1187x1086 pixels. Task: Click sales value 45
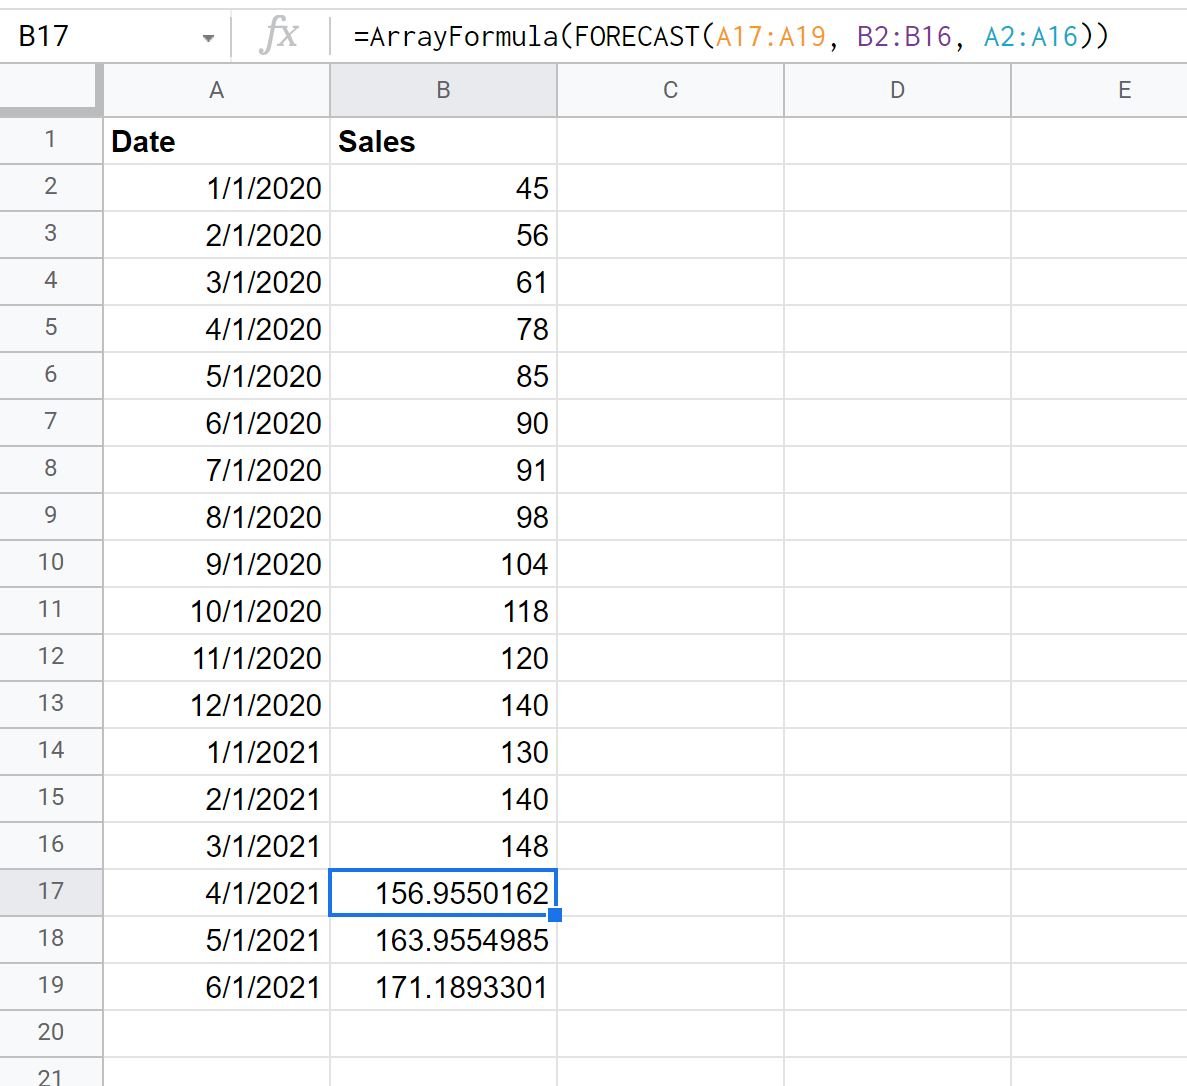tap(444, 188)
